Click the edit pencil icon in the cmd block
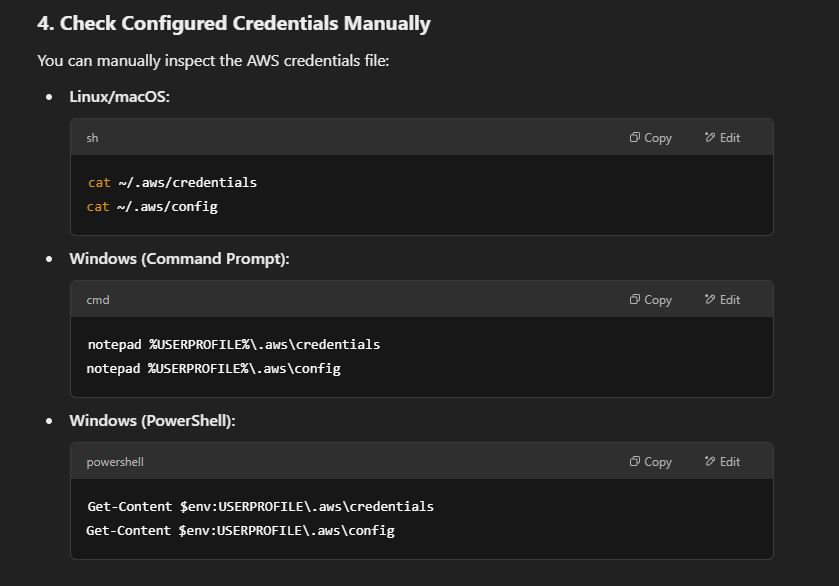This screenshot has width=839, height=586. [710, 300]
